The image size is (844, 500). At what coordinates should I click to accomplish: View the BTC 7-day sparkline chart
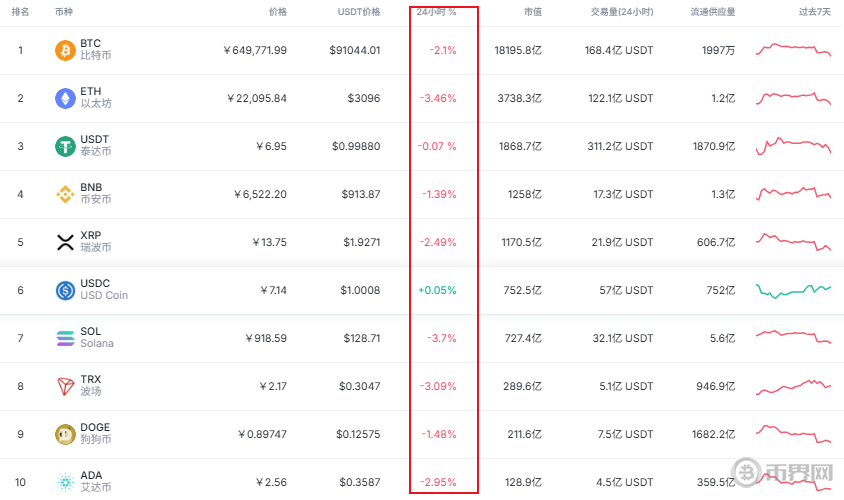pos(793,50)
